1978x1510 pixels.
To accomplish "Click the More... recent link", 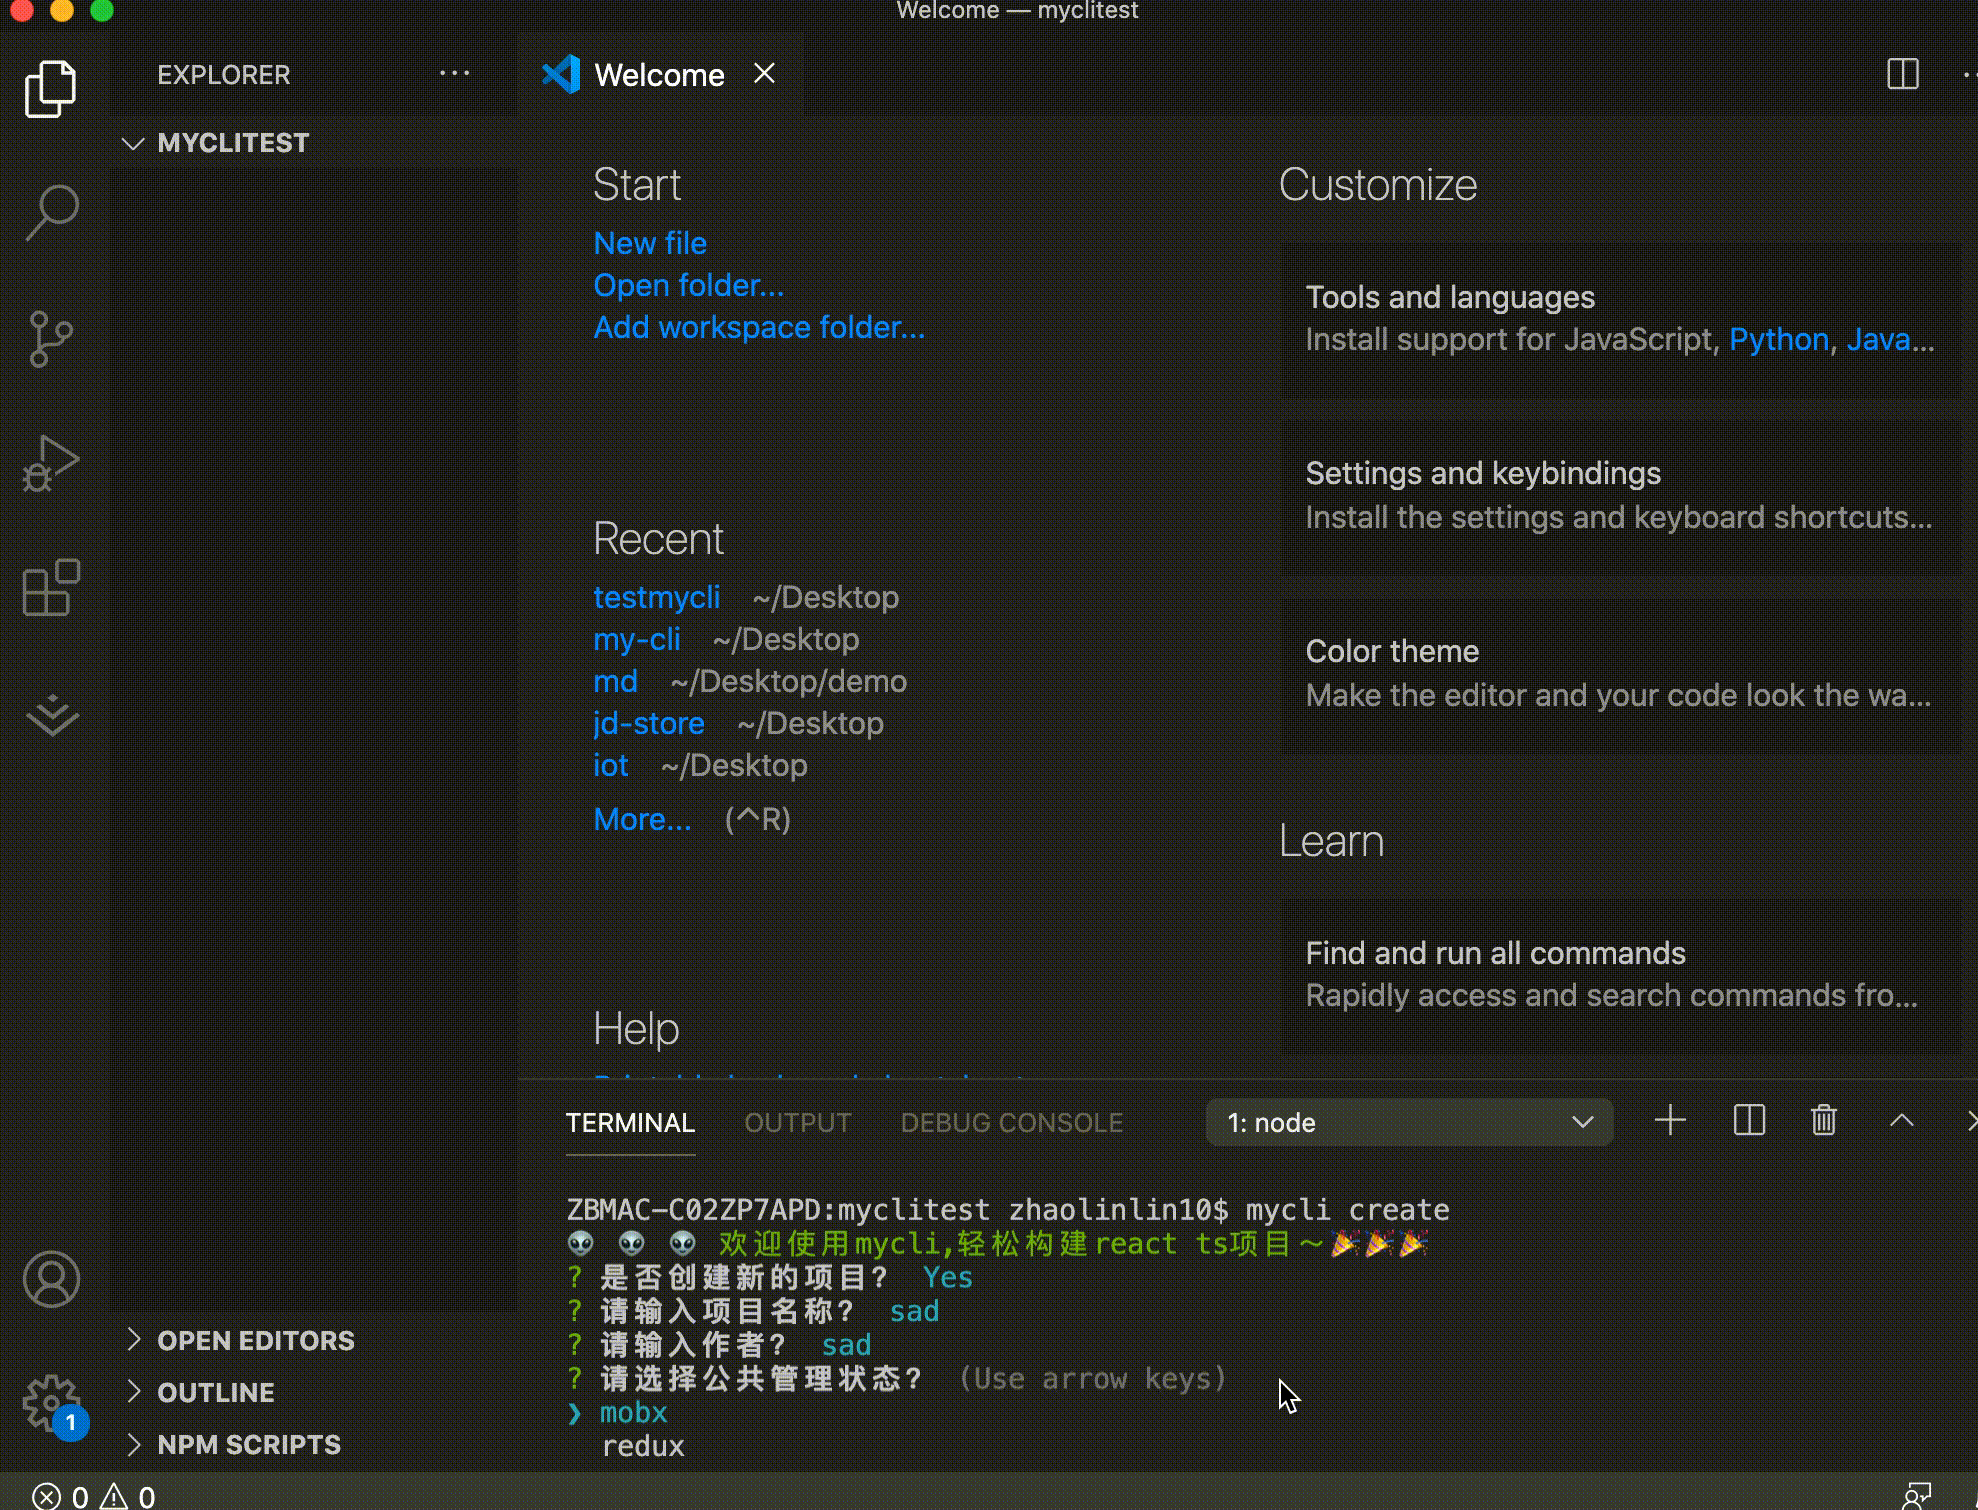I will pos(642,819).
